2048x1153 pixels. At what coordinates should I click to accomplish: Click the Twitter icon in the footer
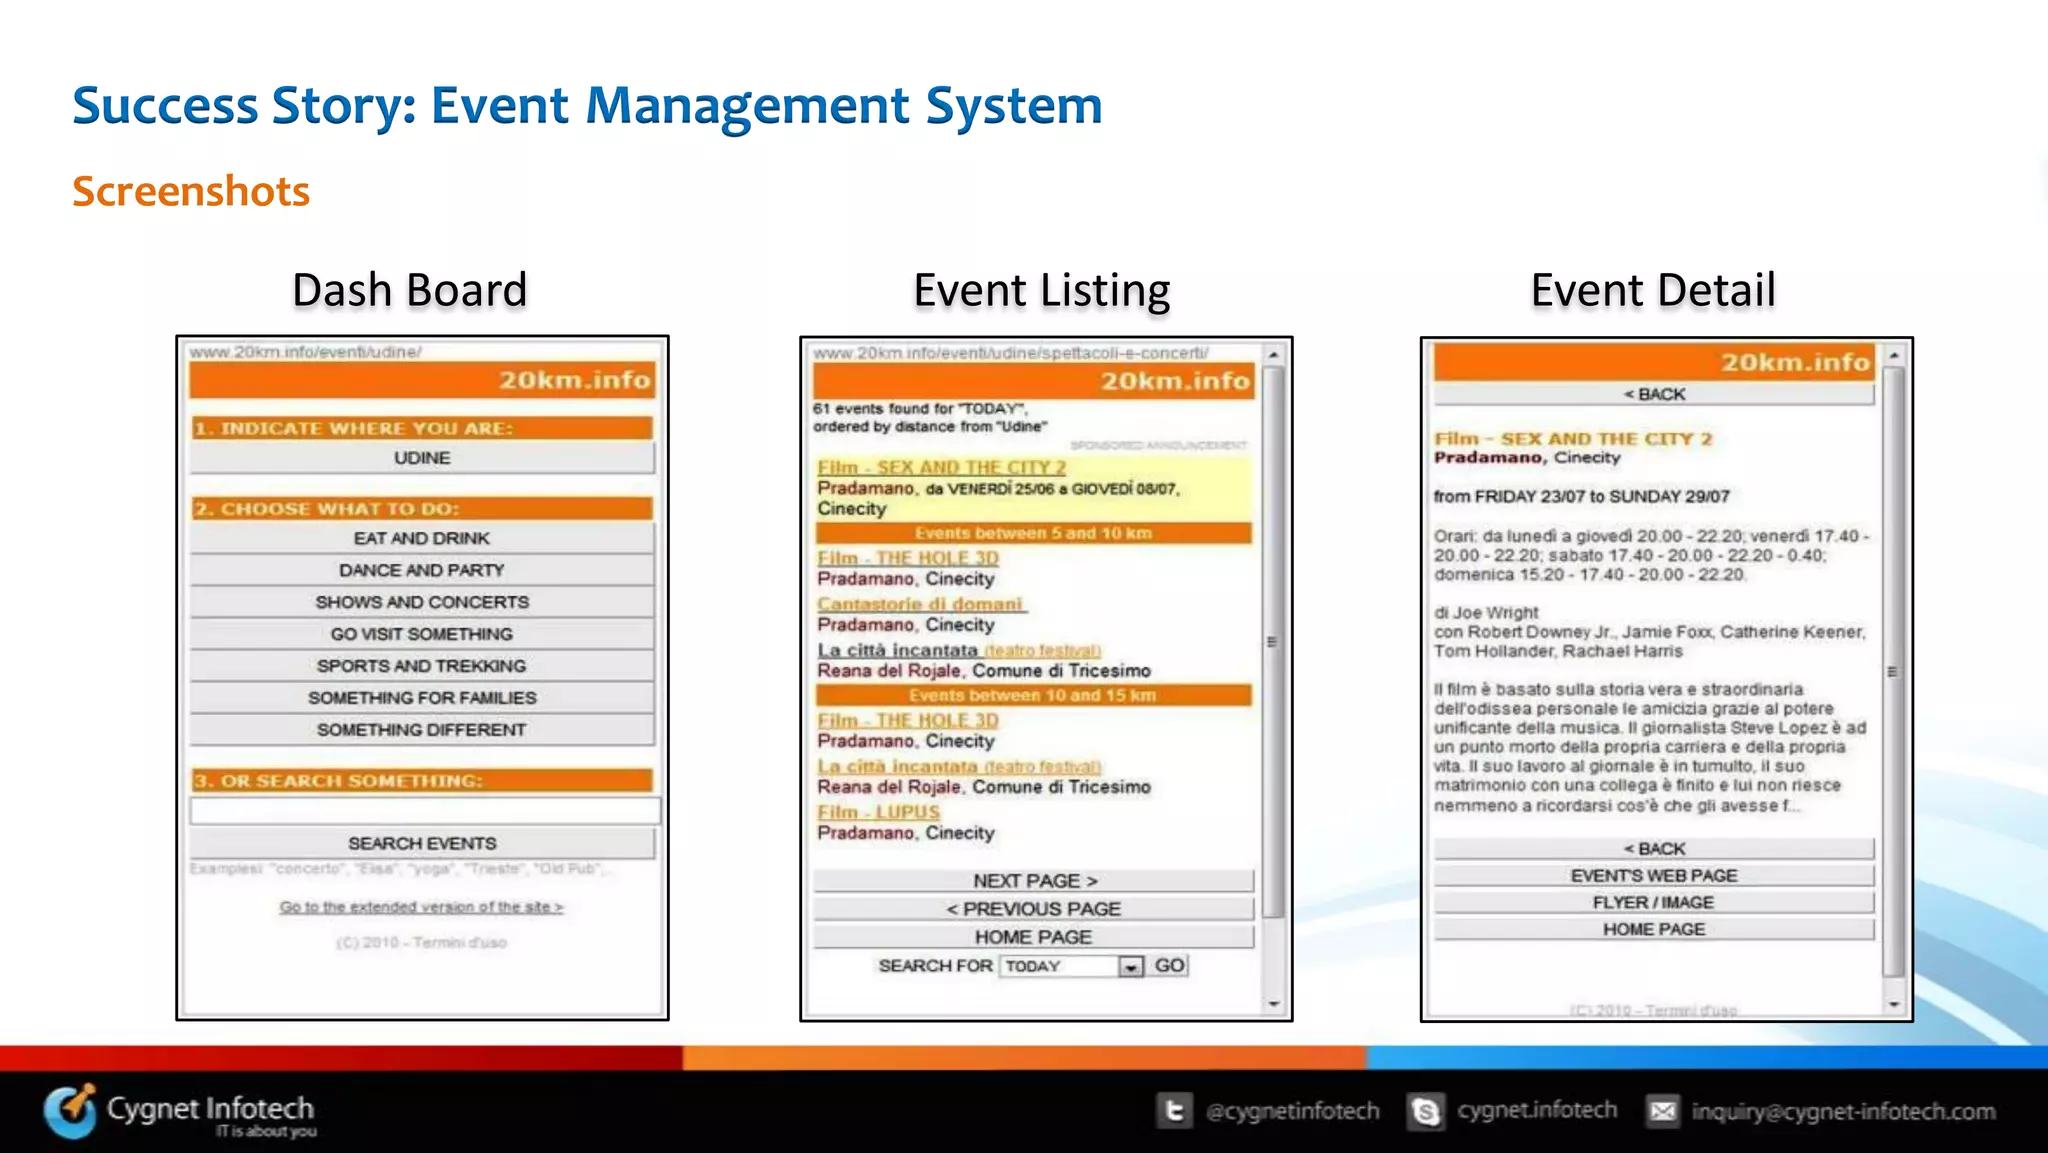(x=1174, y=1111)
